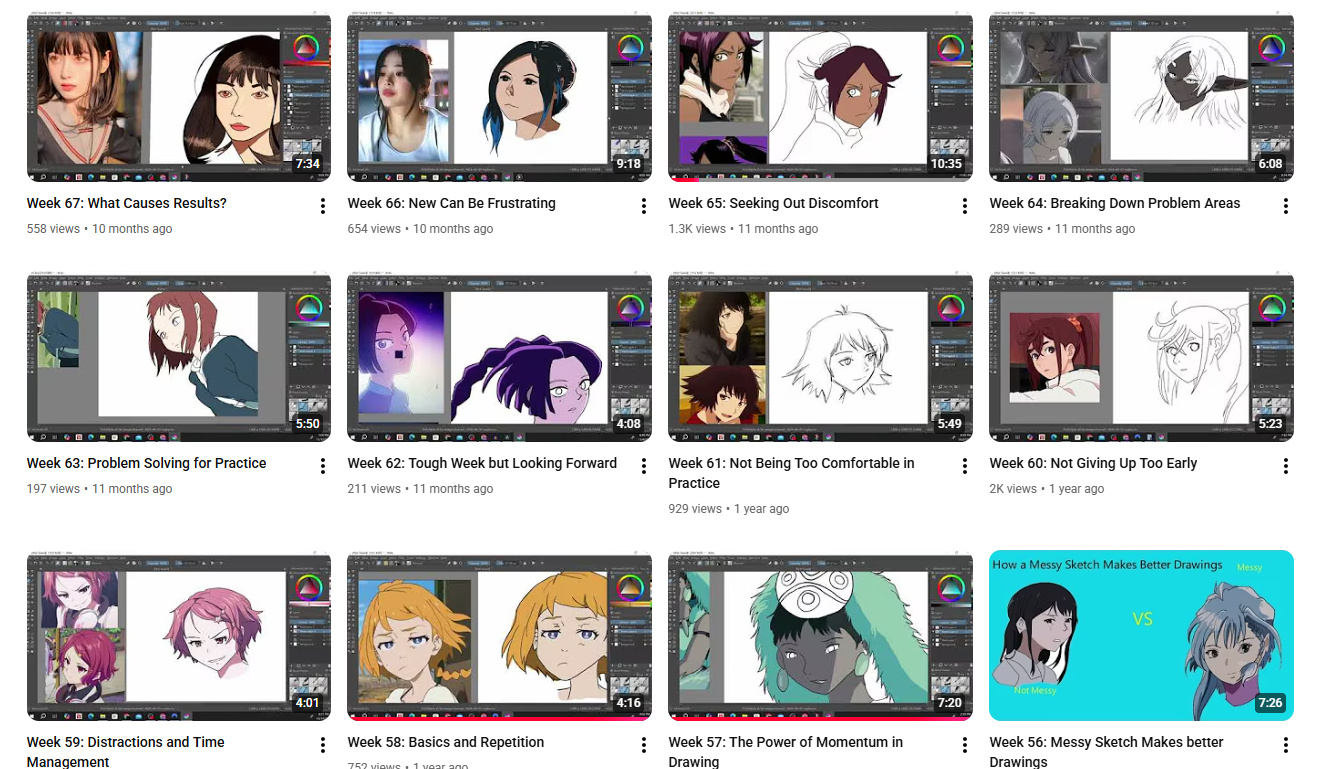Click the '211 views' count under Week 62
This screenshot has height=769, width=1325.
374,489
